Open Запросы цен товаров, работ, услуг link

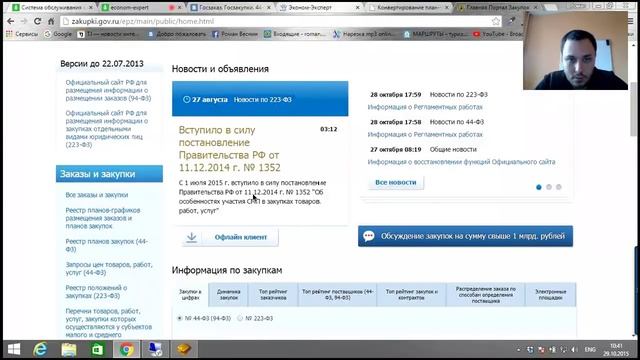(109, 269)
